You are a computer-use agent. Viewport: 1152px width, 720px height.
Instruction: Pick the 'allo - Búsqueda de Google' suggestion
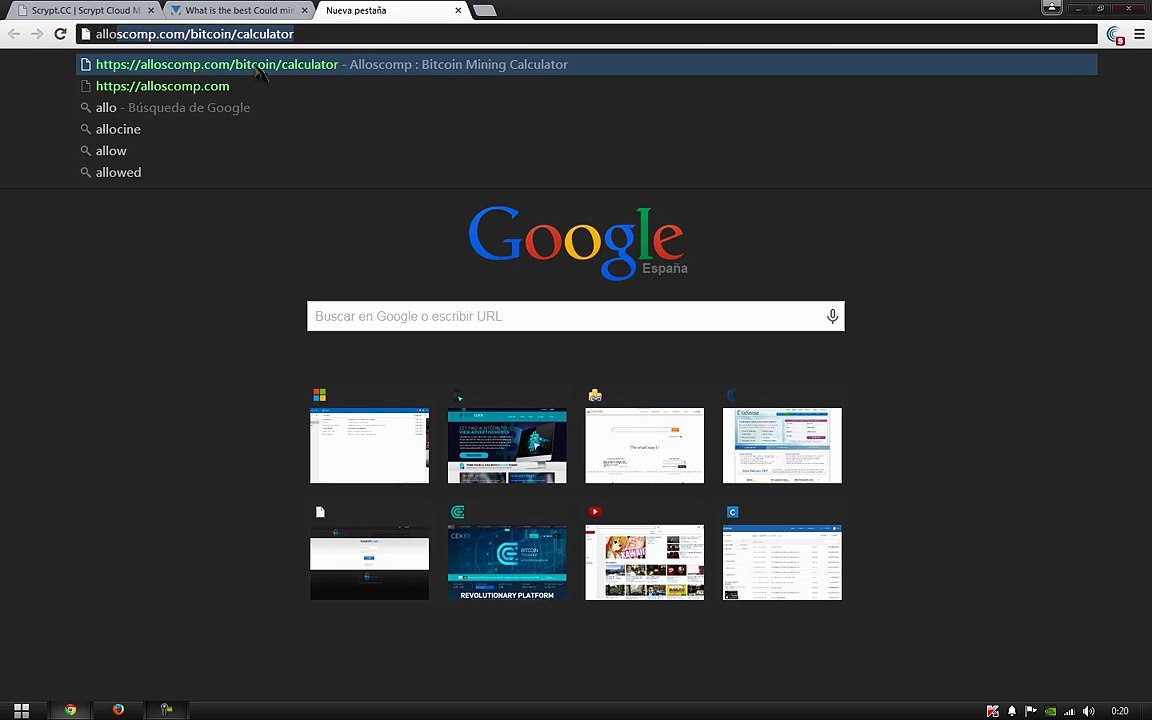(586, 107)
